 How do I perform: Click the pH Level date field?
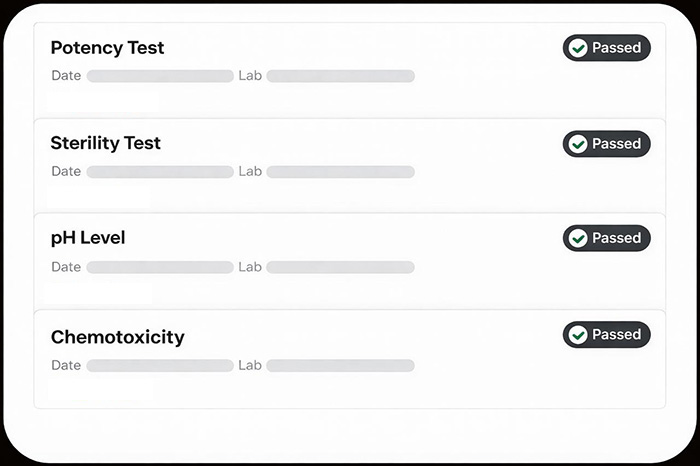pos(160,267)
